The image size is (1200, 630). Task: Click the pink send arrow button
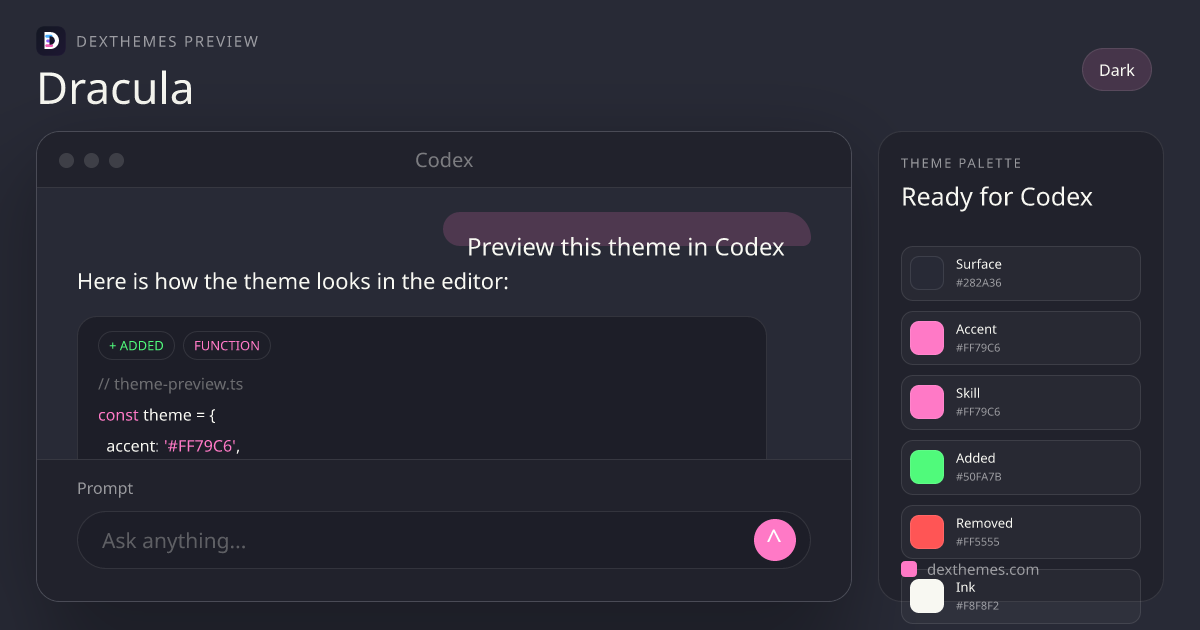click(x=775, y=540)
